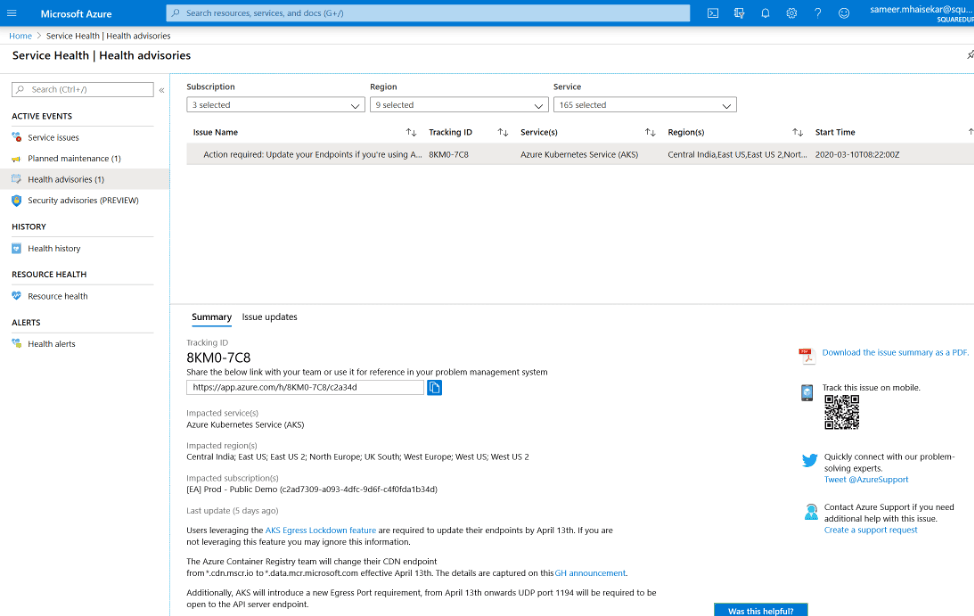Click the tracking URL text field
974x616 pixels.
(x=305, y=387)
